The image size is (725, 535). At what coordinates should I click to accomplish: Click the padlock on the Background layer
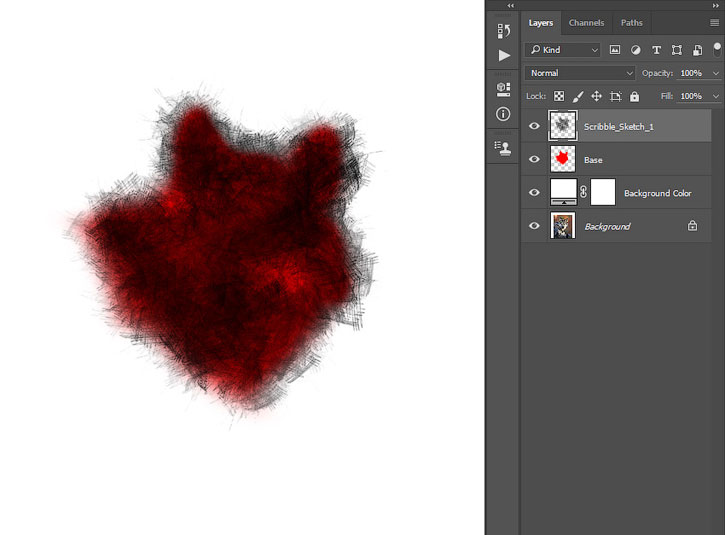pos(692,226)
